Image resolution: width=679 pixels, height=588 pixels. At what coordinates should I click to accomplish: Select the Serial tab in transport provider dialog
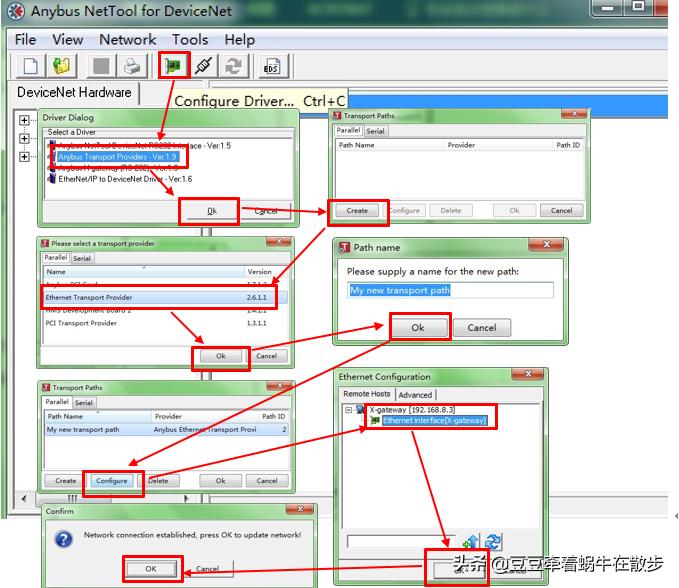coord(82,258)
